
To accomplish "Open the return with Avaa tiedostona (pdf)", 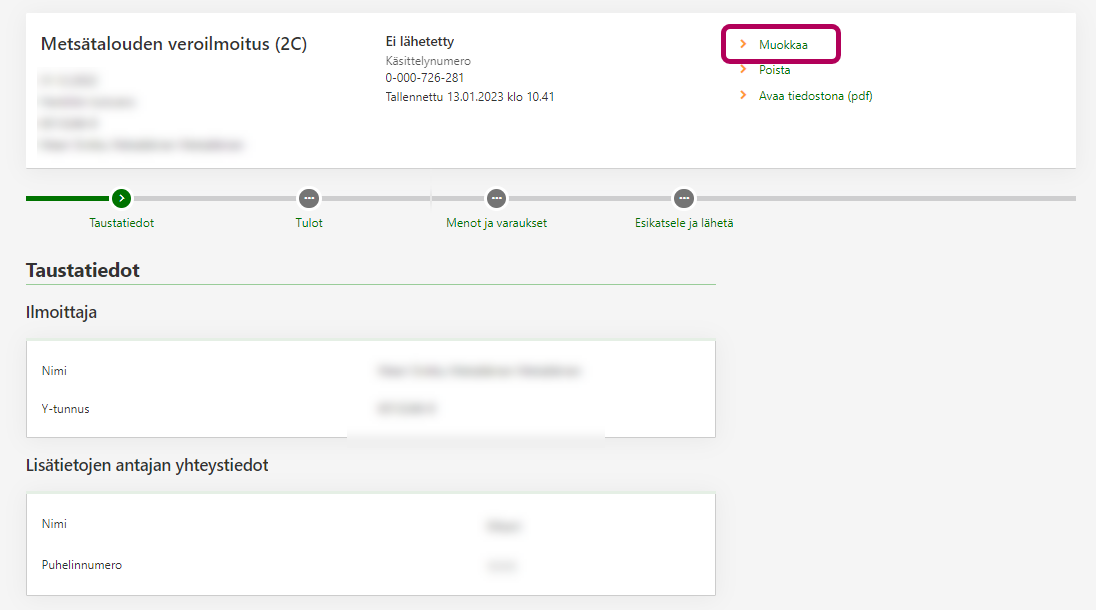I will click(x=816, y=96).
